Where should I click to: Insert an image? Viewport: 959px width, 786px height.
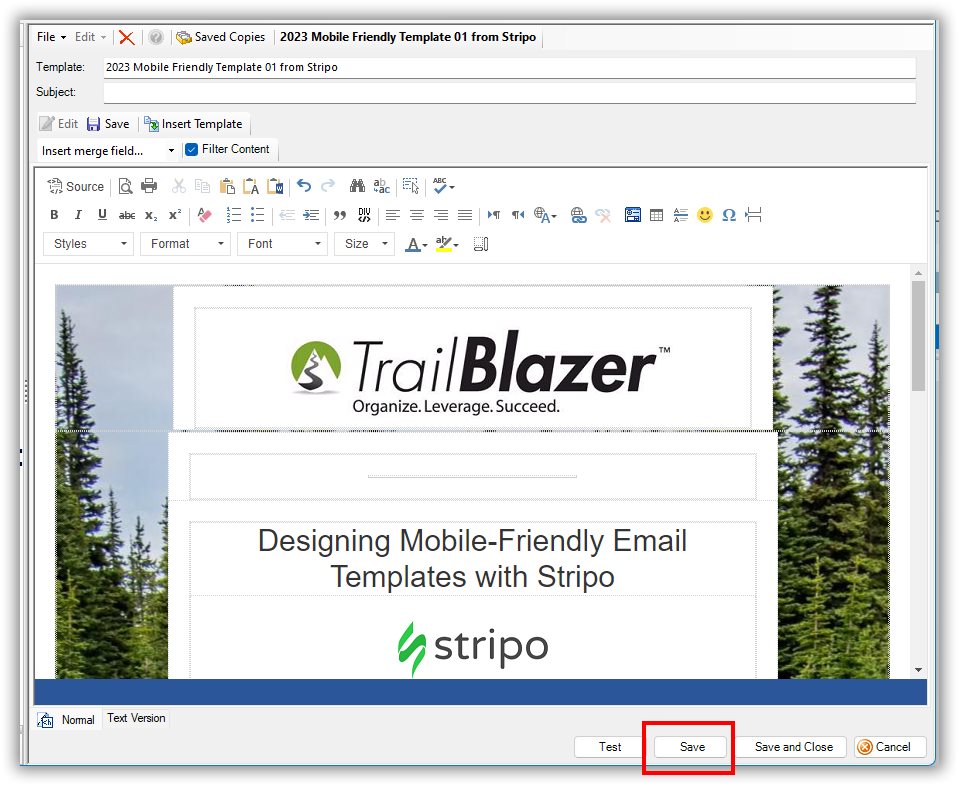tap(632, 215)
